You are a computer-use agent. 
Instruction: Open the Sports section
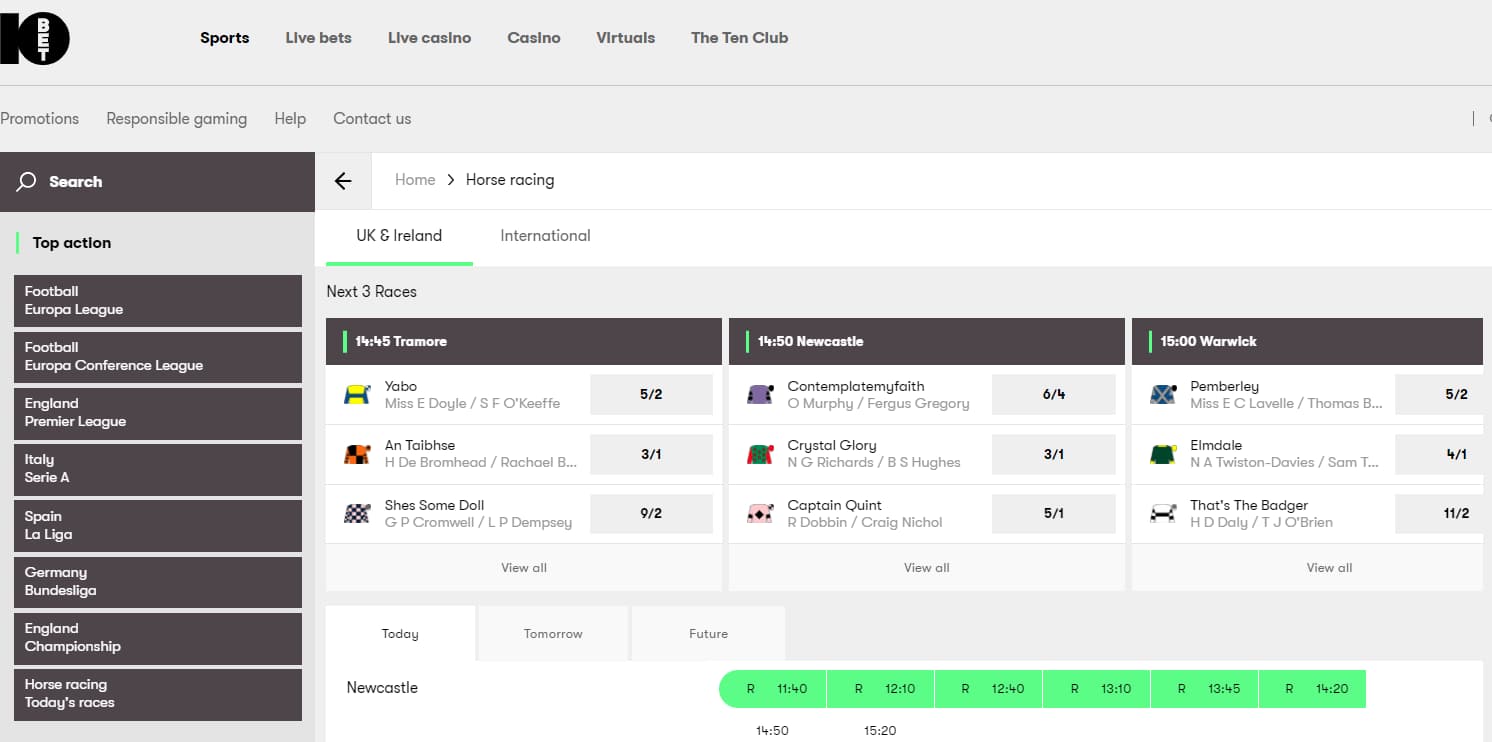click(x=225, y=38)
